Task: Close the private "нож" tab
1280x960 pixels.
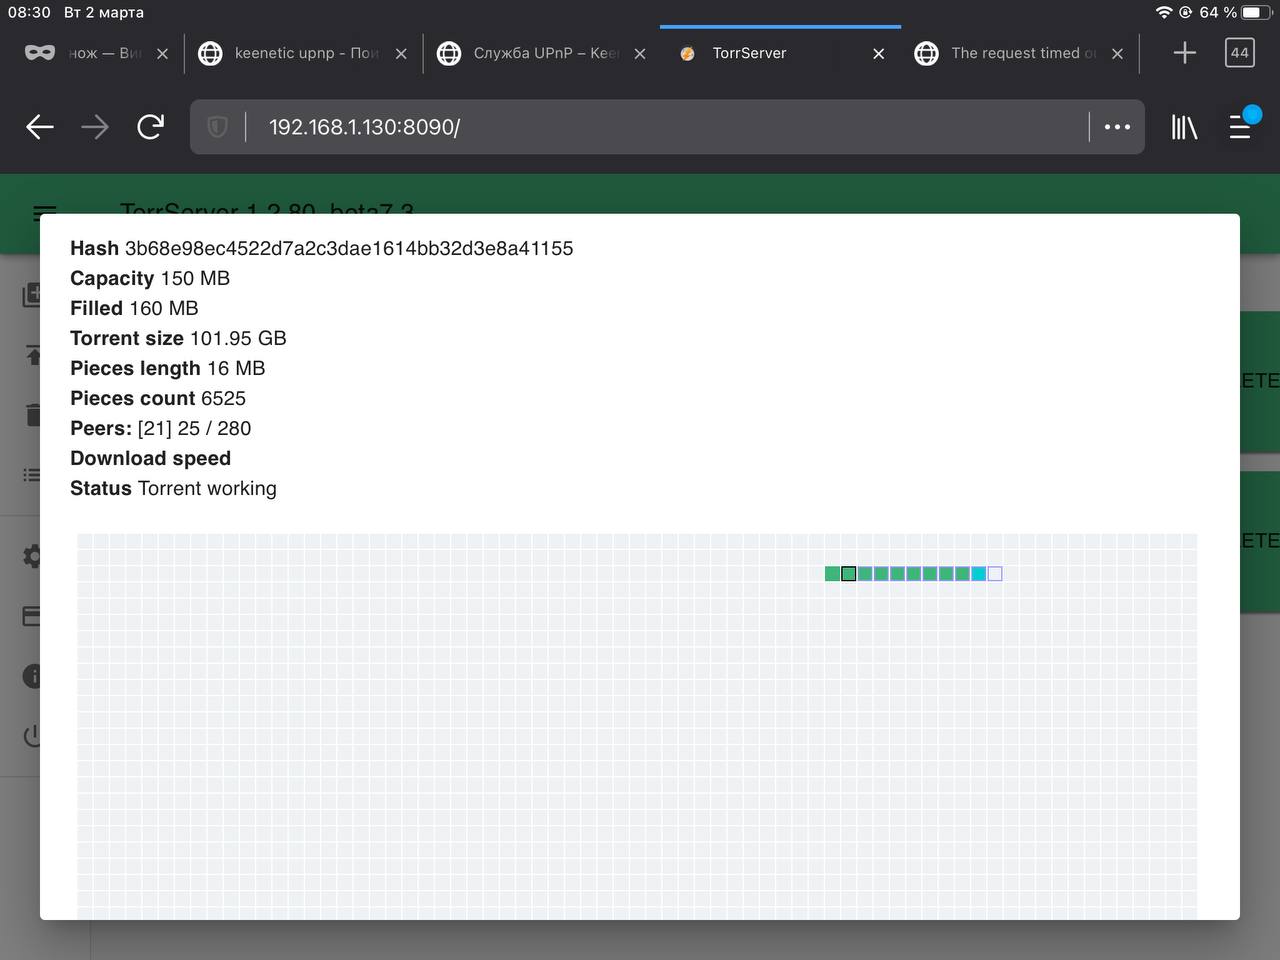Action: pyautogui.click(x=162, y=54)
